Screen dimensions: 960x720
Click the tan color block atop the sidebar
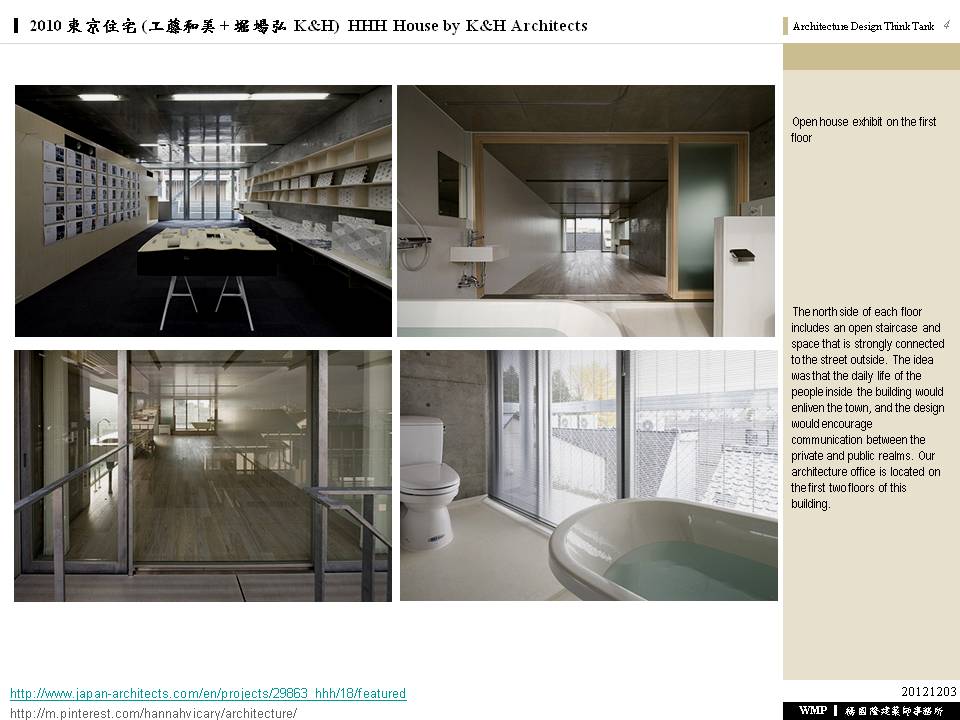pyautogui.click(x=870, y=56)
